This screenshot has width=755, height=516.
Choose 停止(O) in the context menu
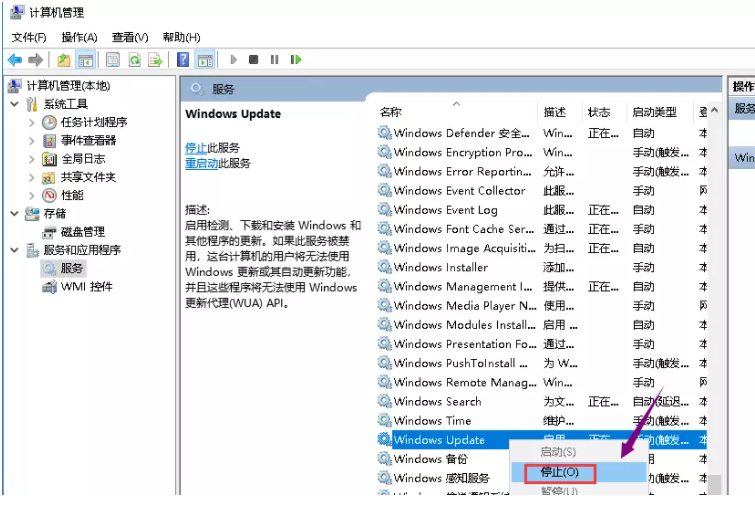coord(559,472)
